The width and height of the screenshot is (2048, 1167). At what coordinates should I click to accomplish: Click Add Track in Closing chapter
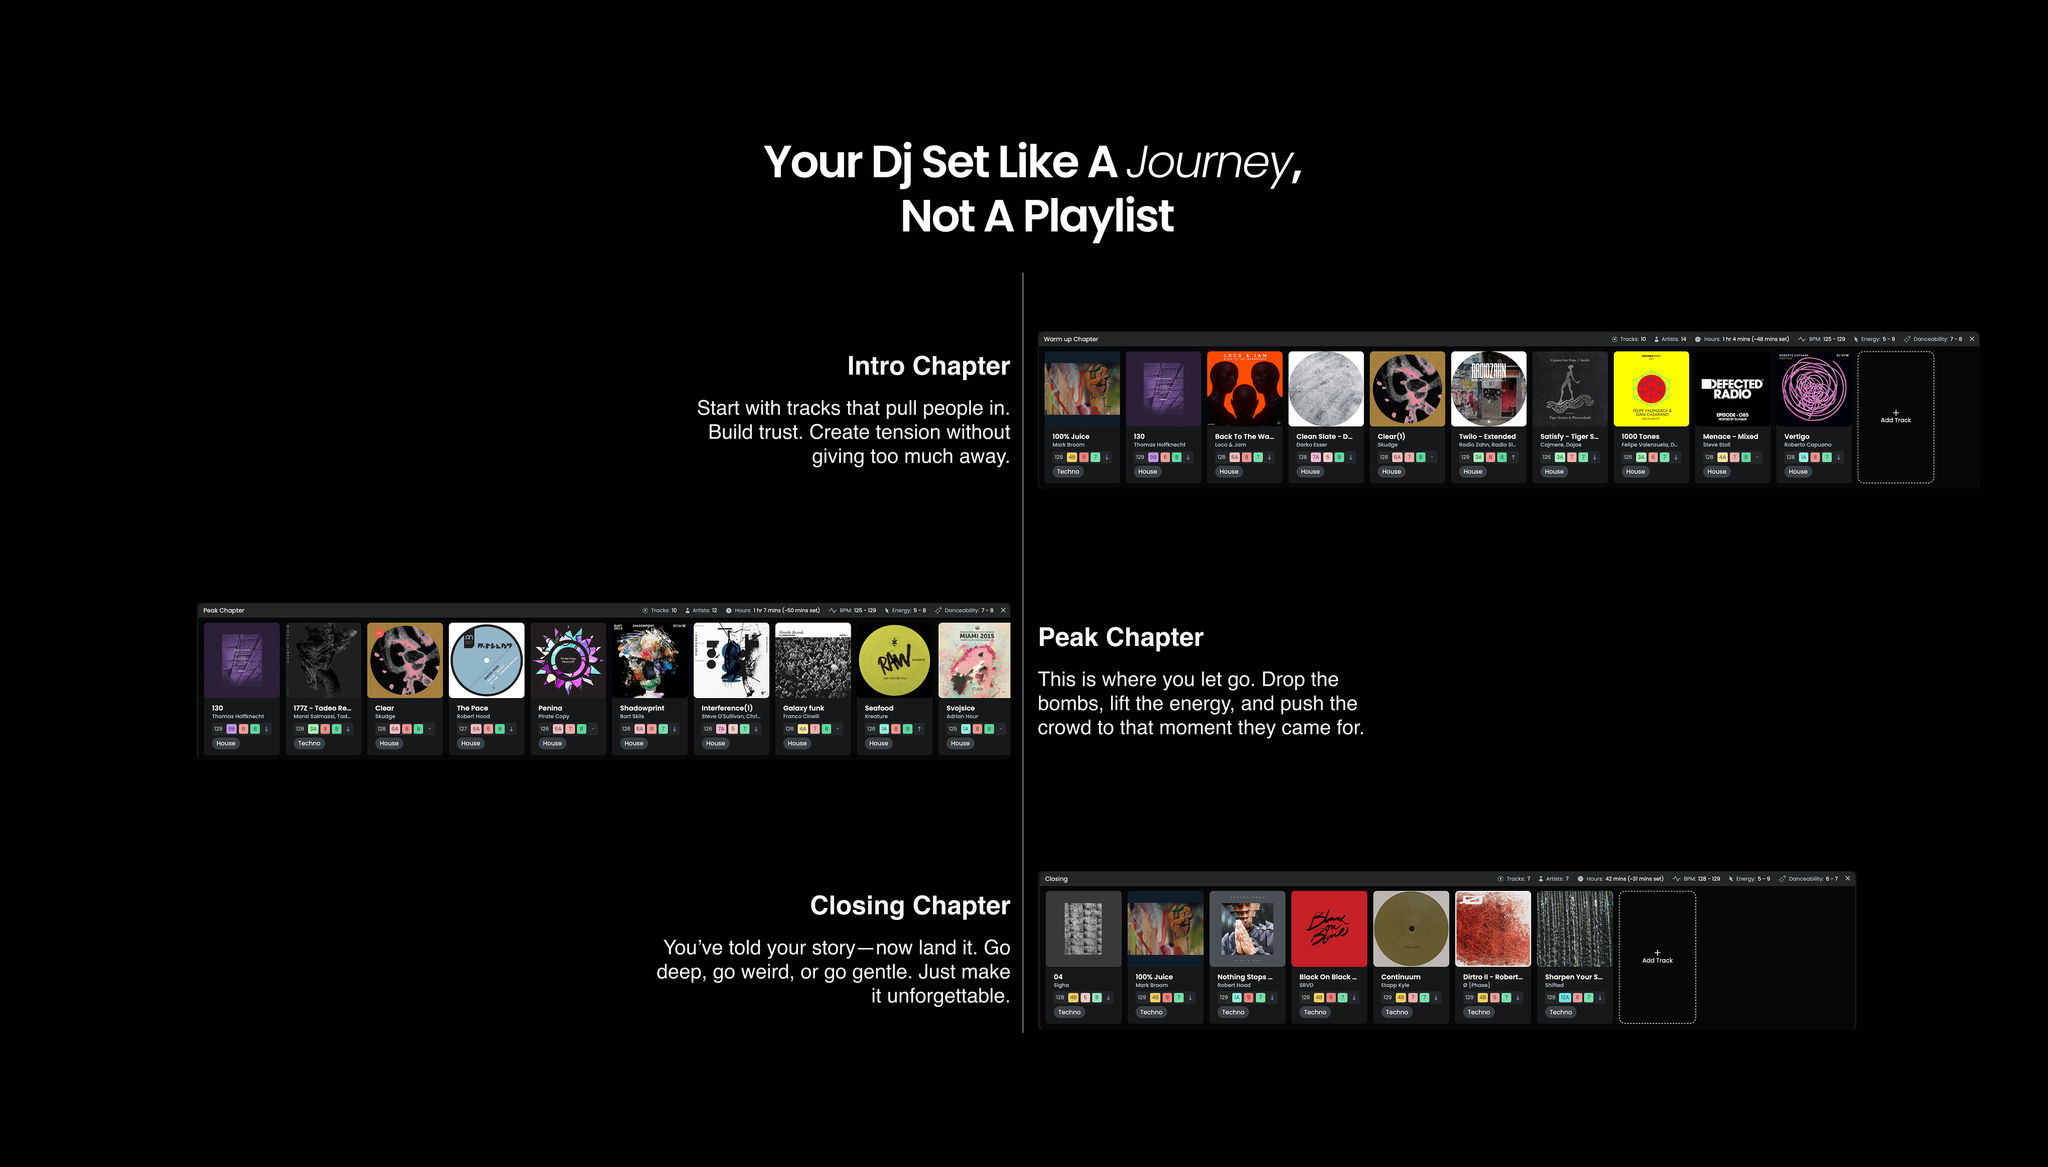pos(1657,957)
